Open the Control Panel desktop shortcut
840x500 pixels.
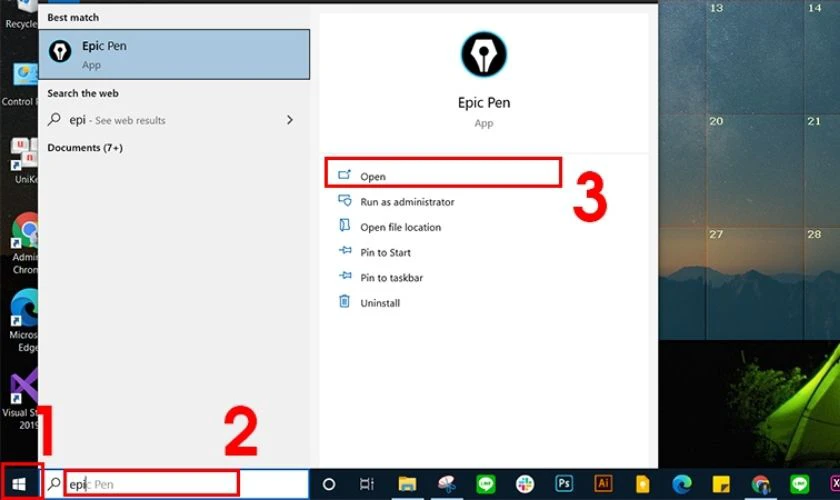(19, 85)
